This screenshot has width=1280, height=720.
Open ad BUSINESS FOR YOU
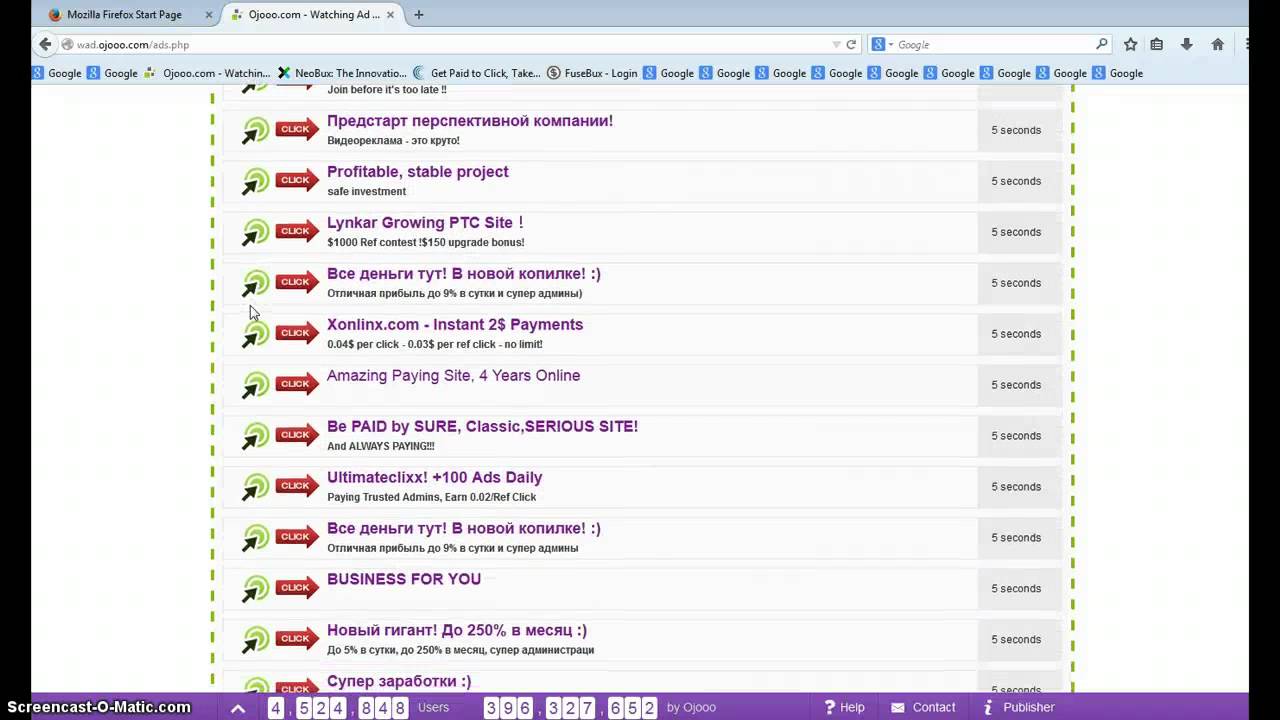(x=404, y=579)
